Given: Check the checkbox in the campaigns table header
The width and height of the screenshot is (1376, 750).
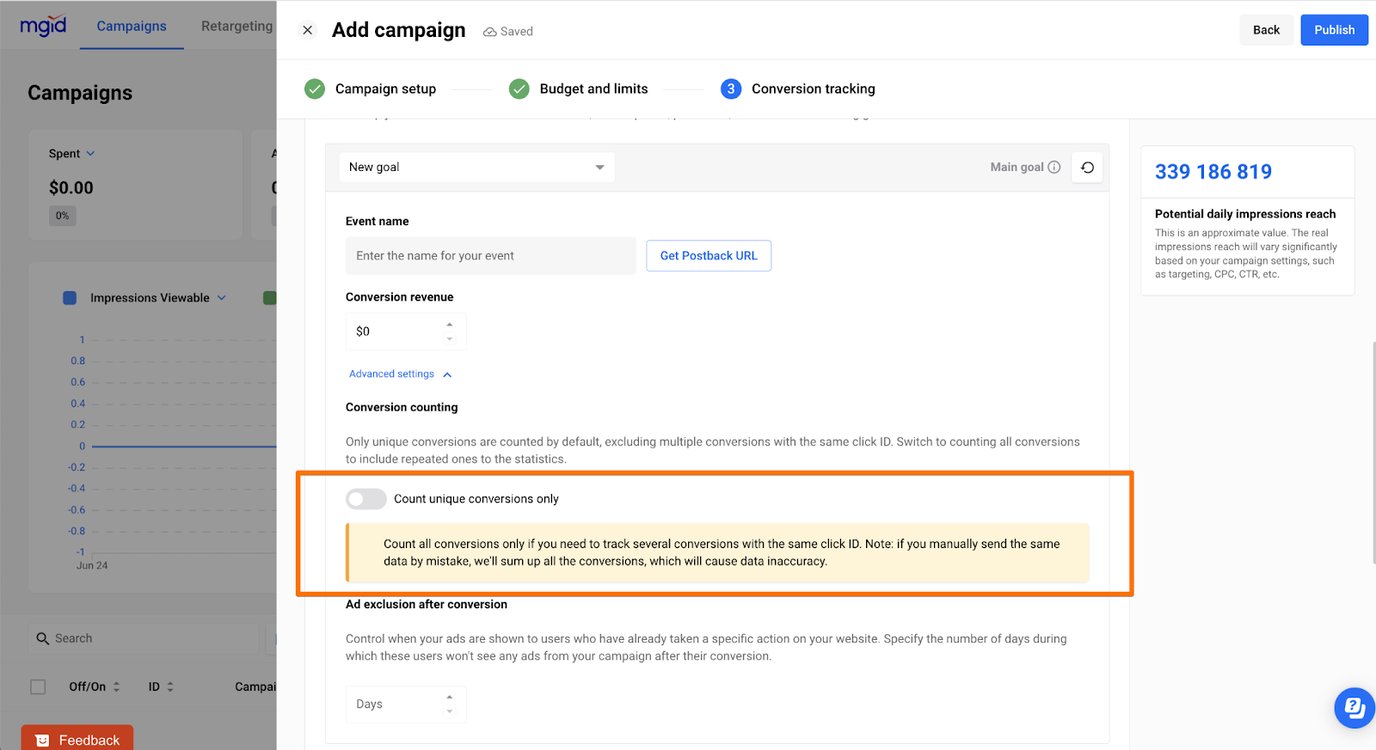Looking at the screenshot, I should pos(37,686).
